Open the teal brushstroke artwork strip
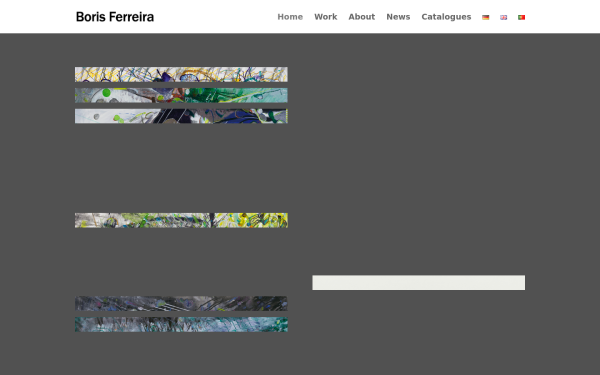This screenshot has height=375, width=600. [x=181, y=324]
